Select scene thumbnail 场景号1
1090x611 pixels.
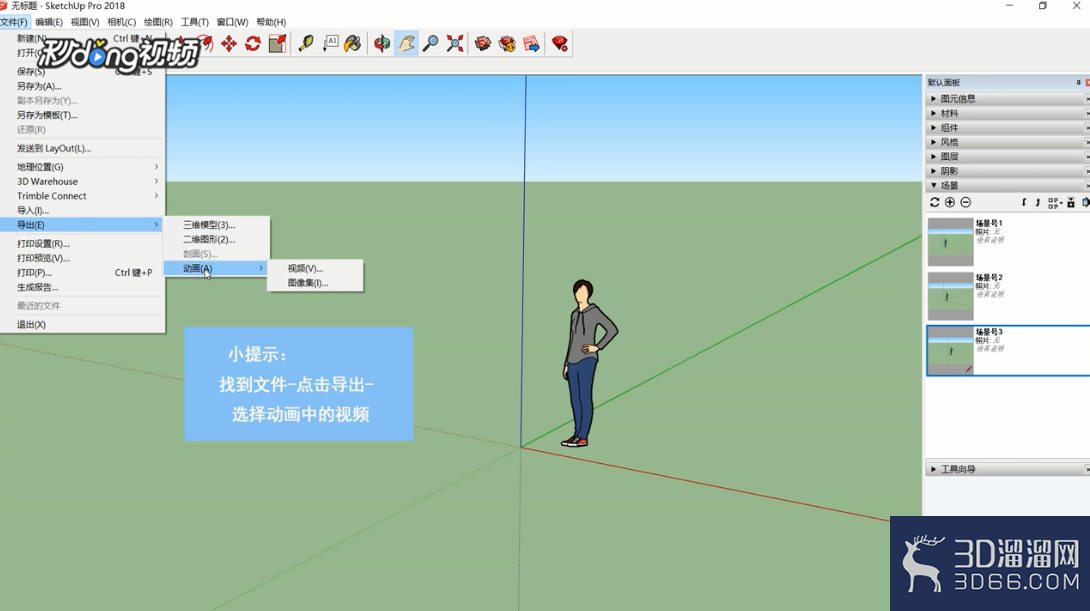pos(950,242)
